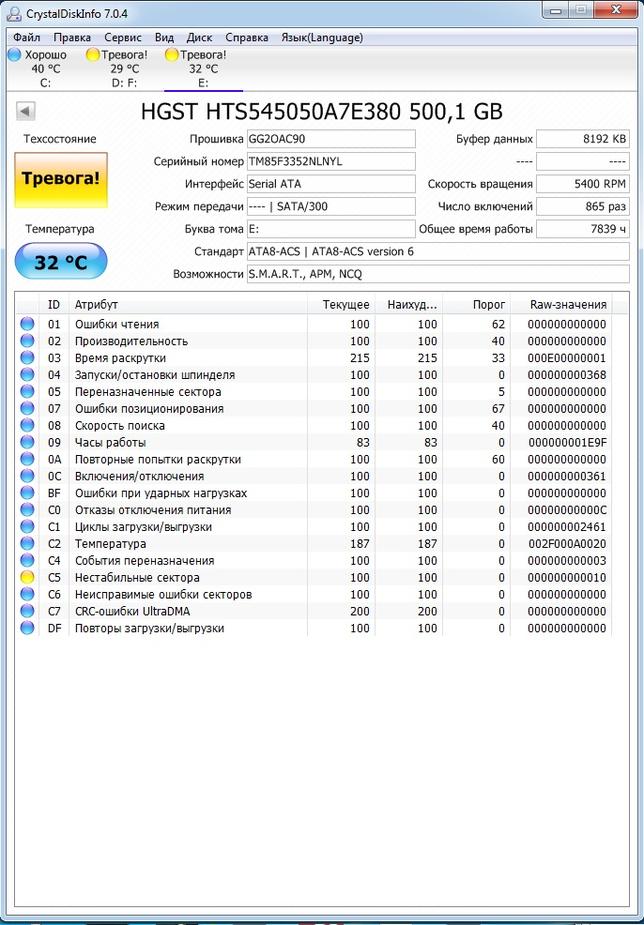Click the Текущее column header
This screenshot has height=925, width=644.
tap(341, 304)
